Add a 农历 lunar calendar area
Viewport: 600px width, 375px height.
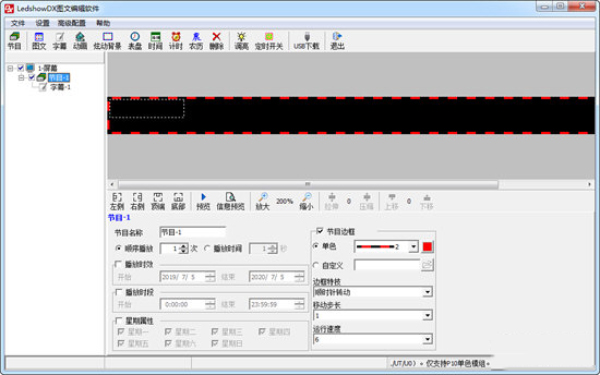point(196,41)
